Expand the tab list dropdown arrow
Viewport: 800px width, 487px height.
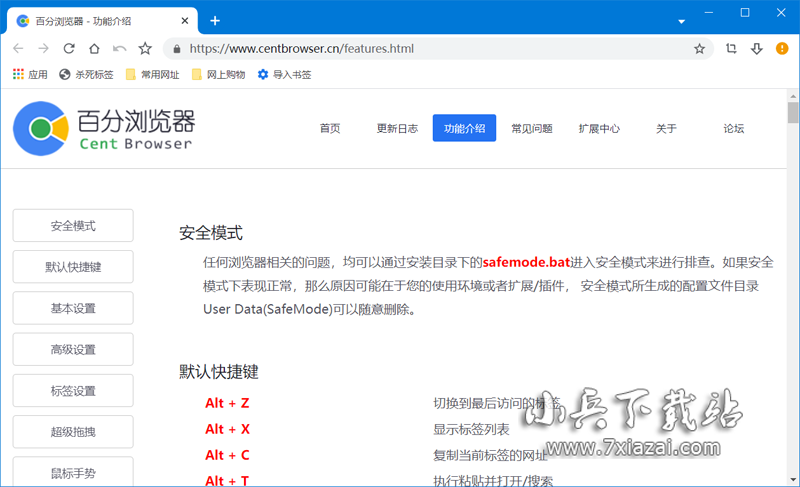click(682, 20)
